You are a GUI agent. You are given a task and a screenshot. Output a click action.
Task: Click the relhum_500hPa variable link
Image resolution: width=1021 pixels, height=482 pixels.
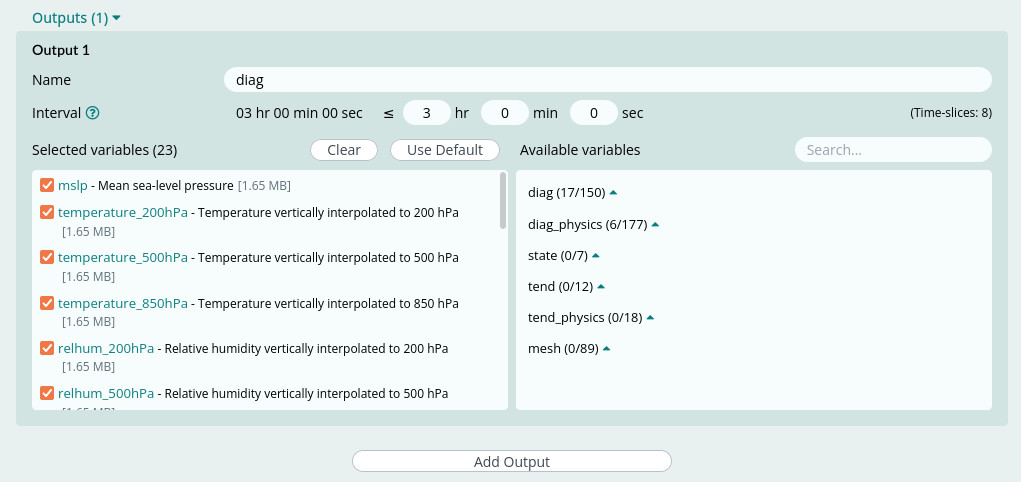point(105,393)
